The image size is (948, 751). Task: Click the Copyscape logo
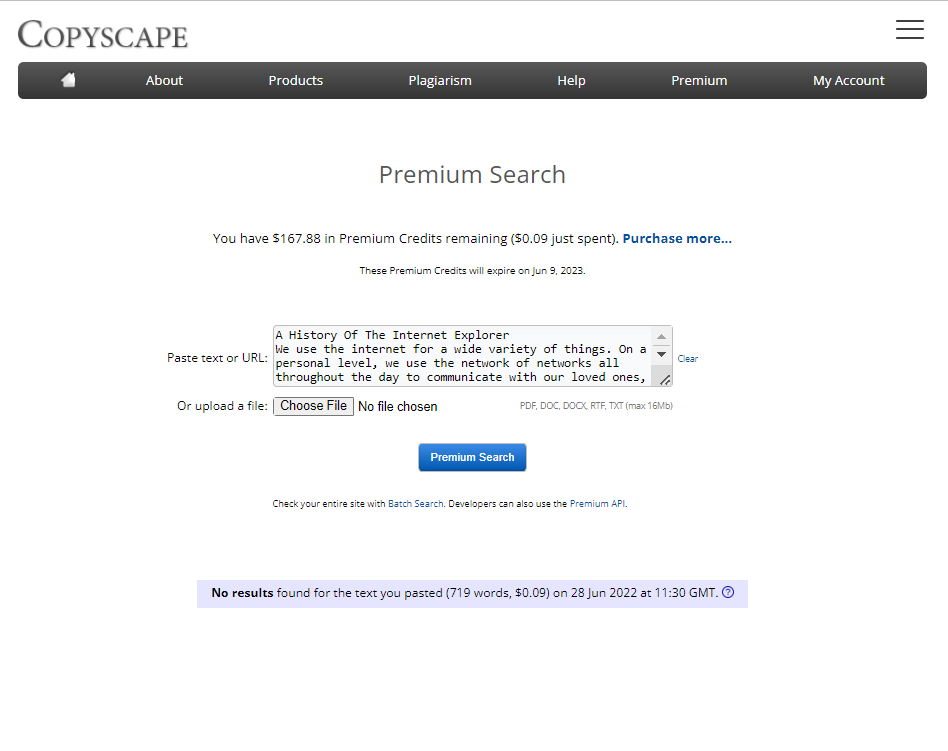(103, 34)
